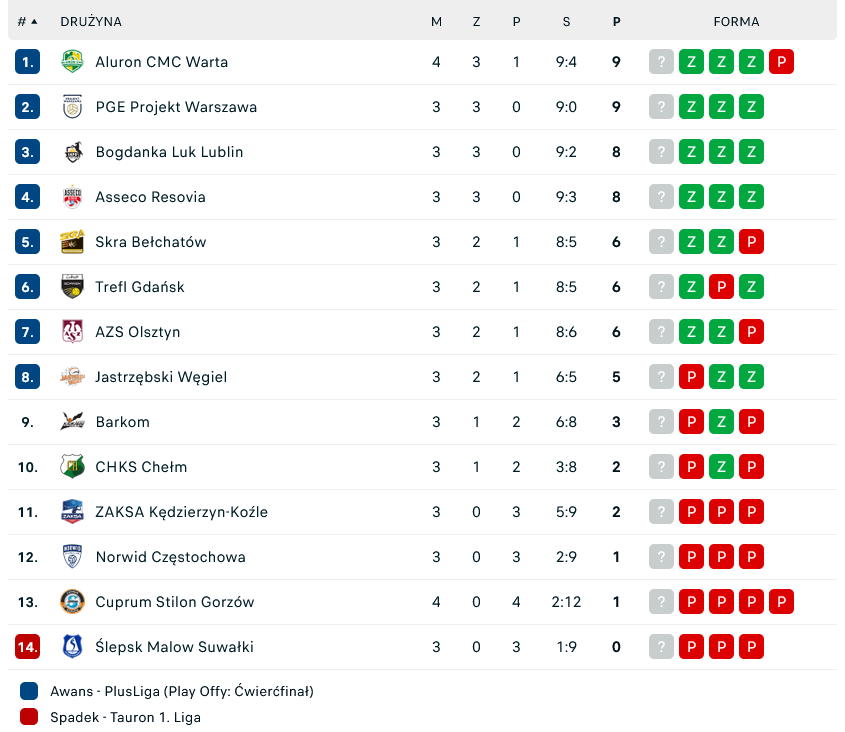Click the ZAKSA Kędzierzyn-Koźle logo icon

coord(72,512)
